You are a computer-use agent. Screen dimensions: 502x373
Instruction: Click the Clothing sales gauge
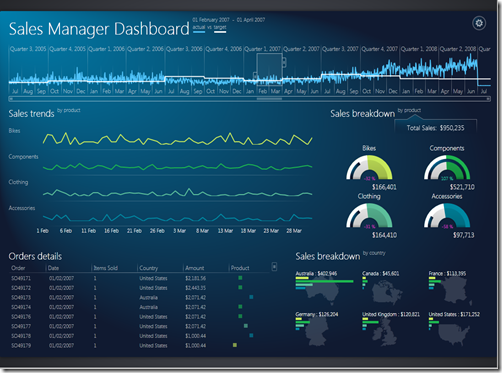point(369,216)
